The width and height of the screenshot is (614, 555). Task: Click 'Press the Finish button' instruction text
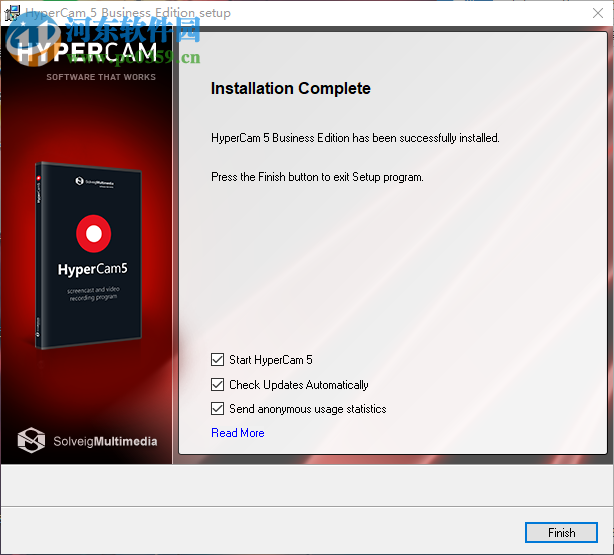pos(317,177)
